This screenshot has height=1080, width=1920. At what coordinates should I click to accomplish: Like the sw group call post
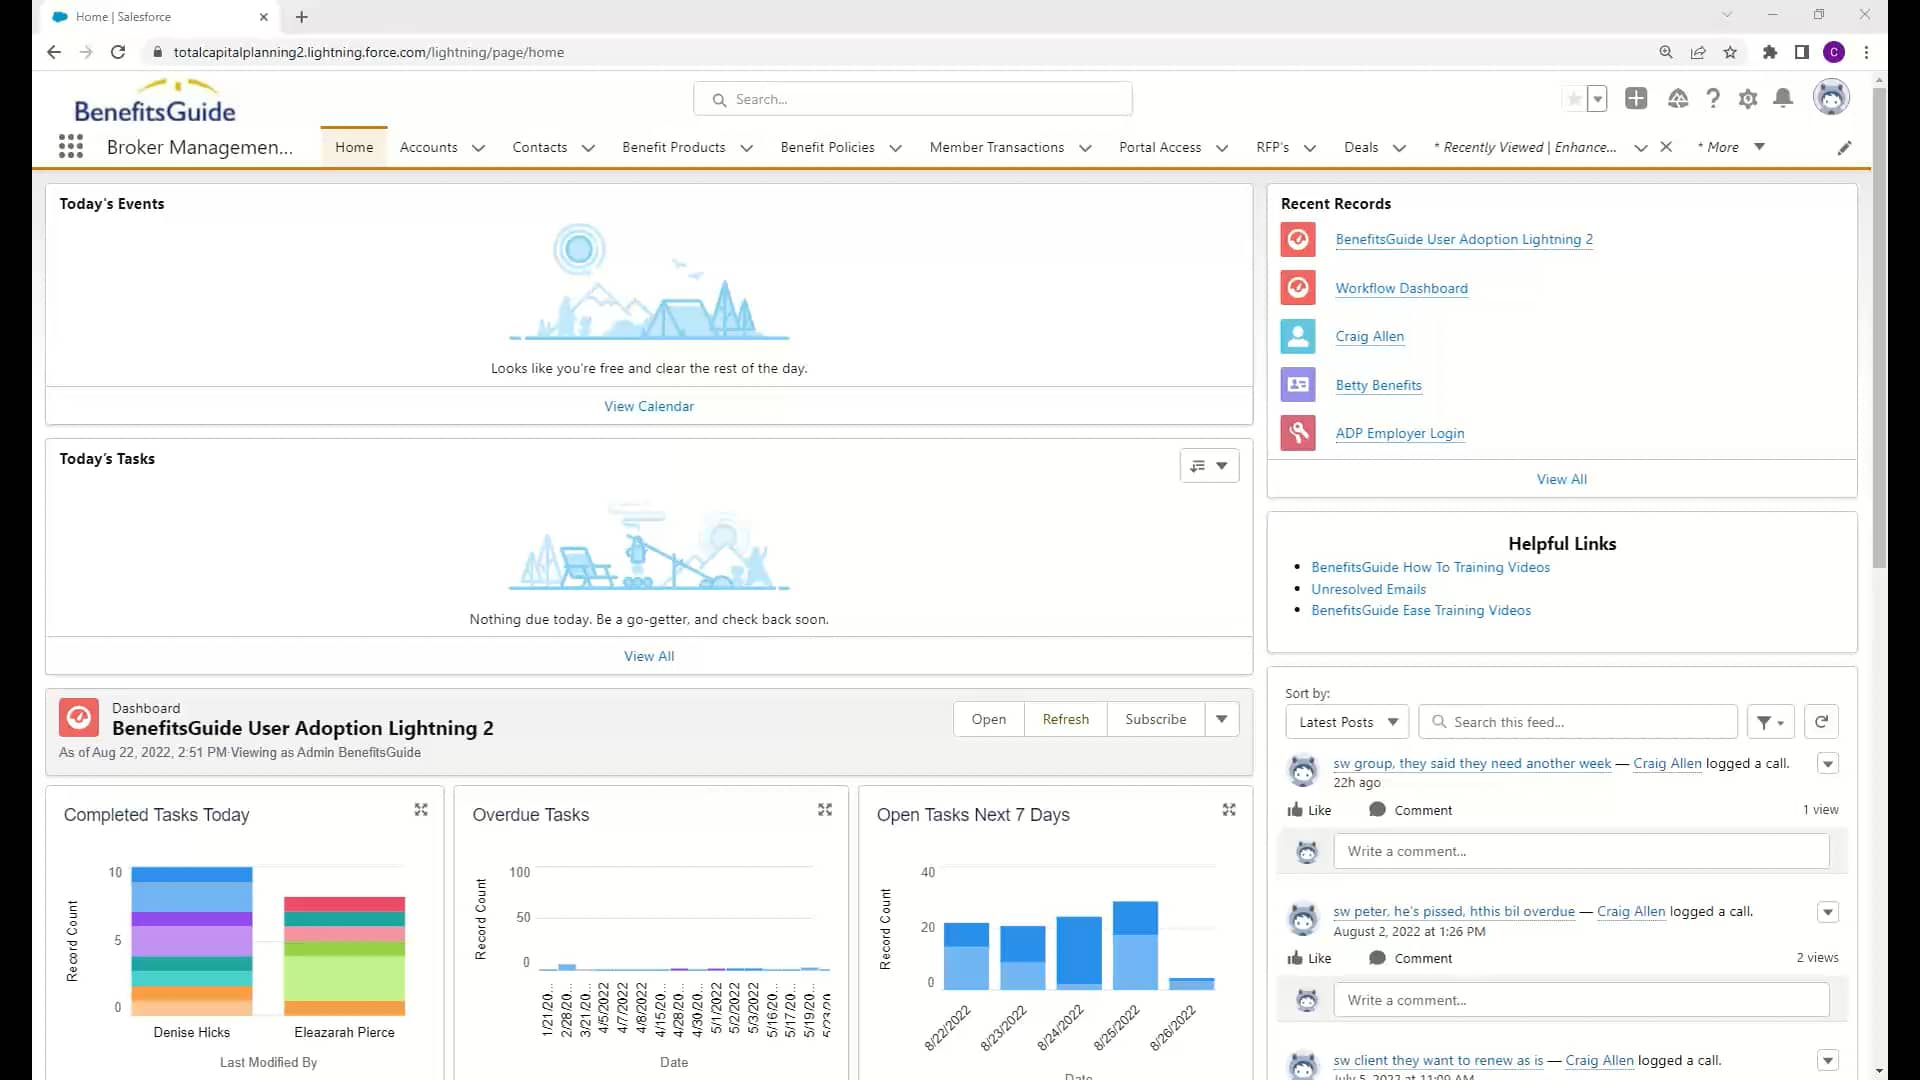(1308, 809)
